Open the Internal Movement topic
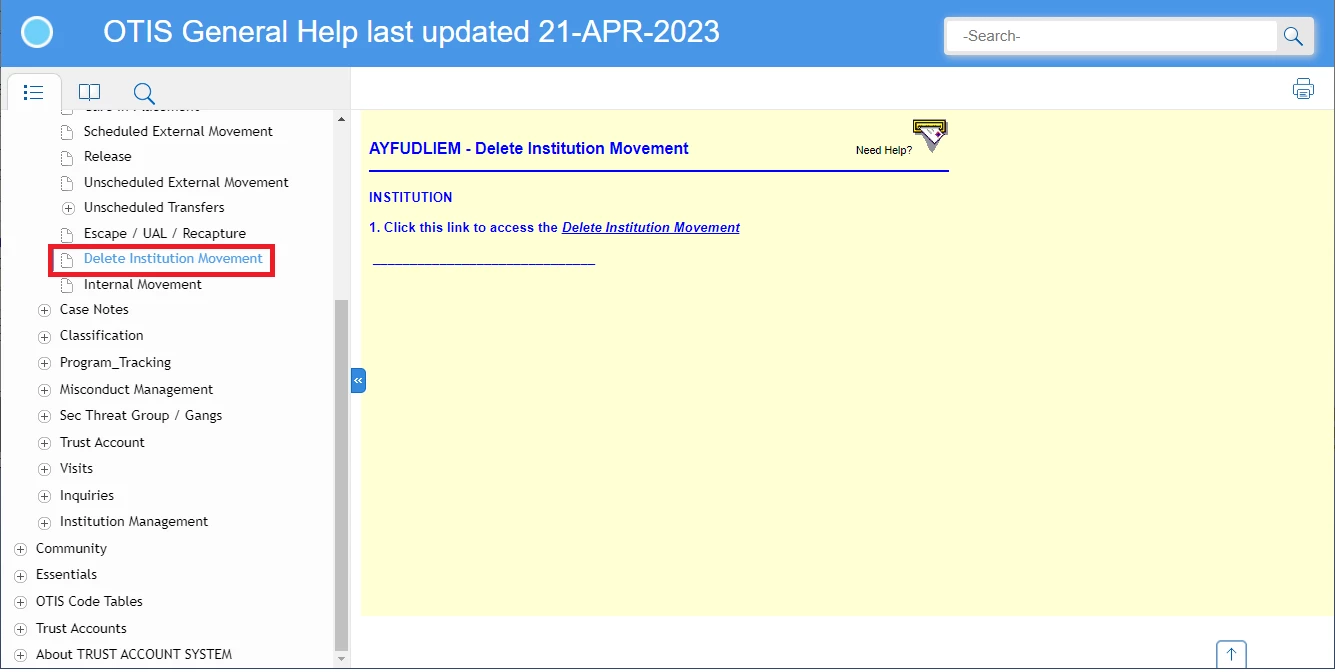1335x672 pixels. (143, 284)
